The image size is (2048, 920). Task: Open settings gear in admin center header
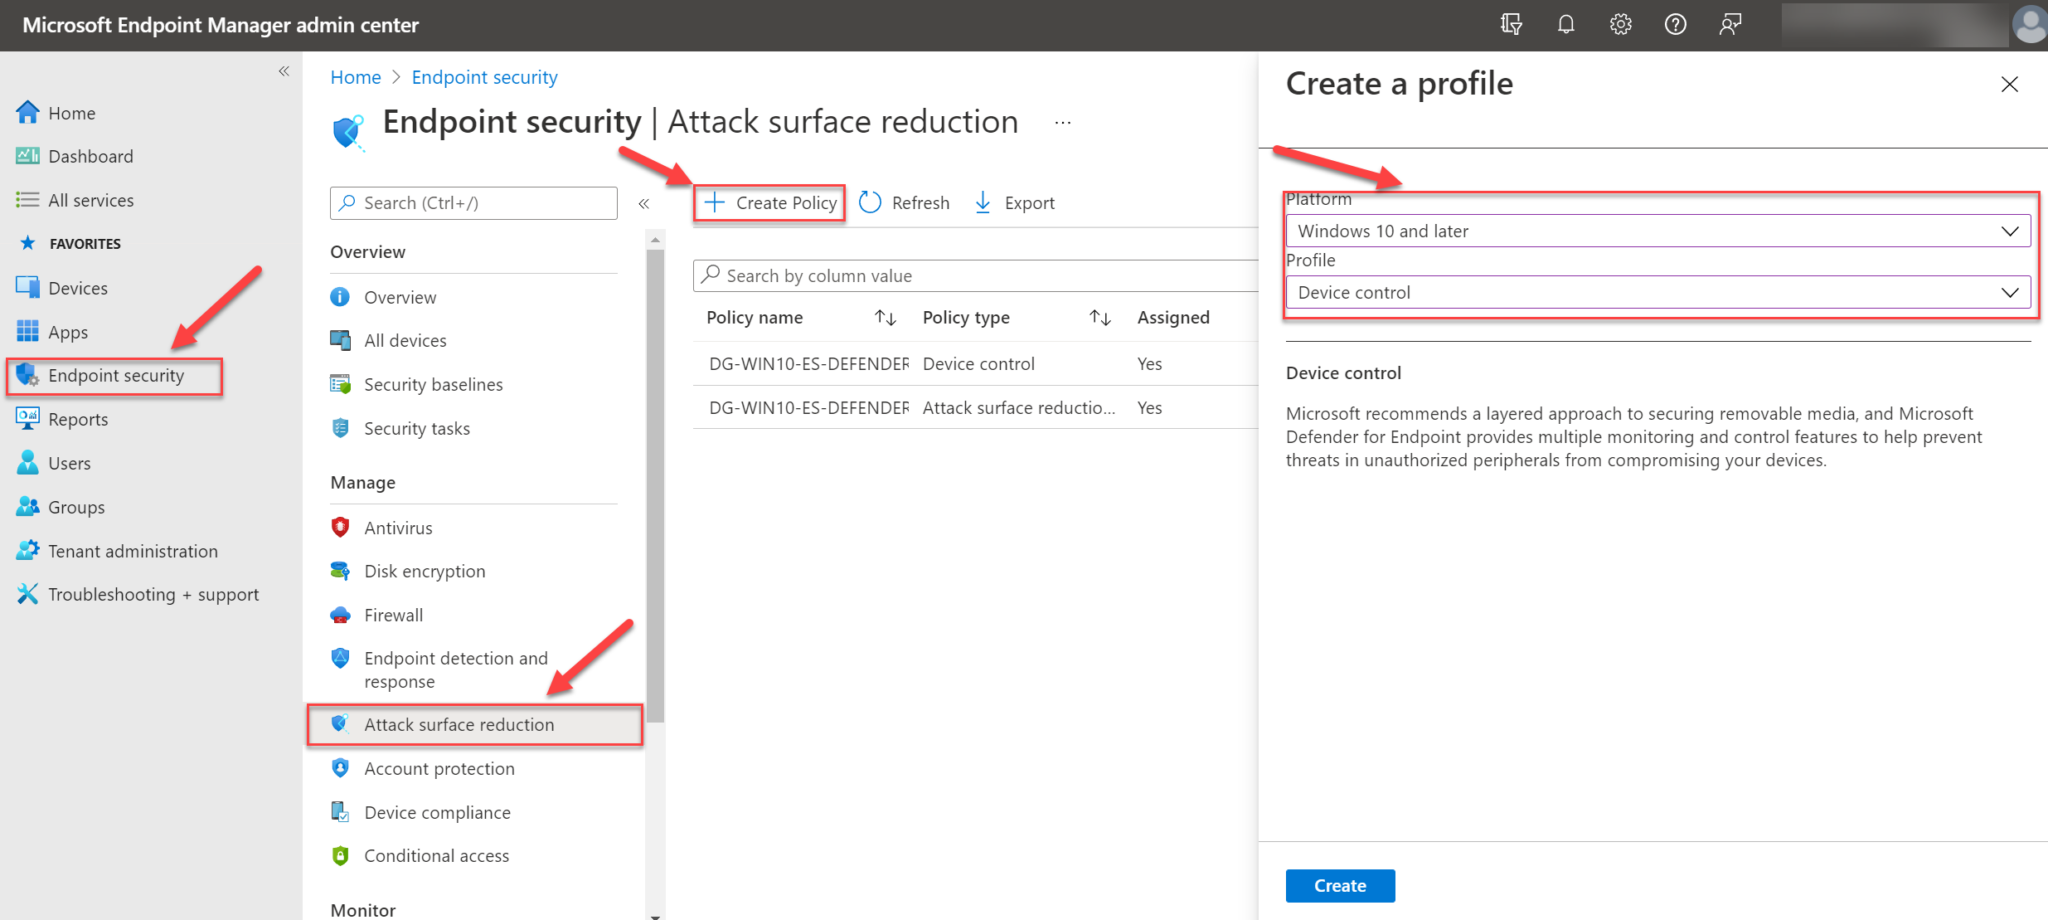point(1620,24)
